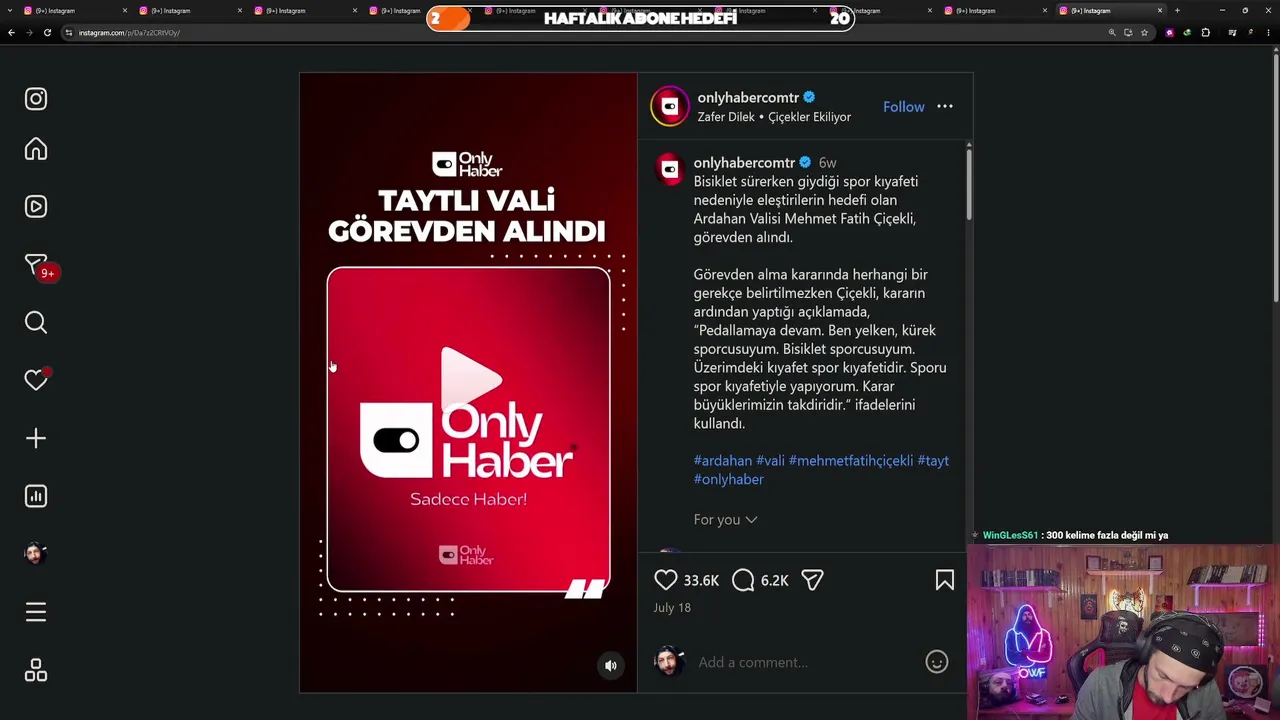The width and height of the screenshot is (1280, 720).
Task: Open the Reels icon in sidebar
Action: 36,207
